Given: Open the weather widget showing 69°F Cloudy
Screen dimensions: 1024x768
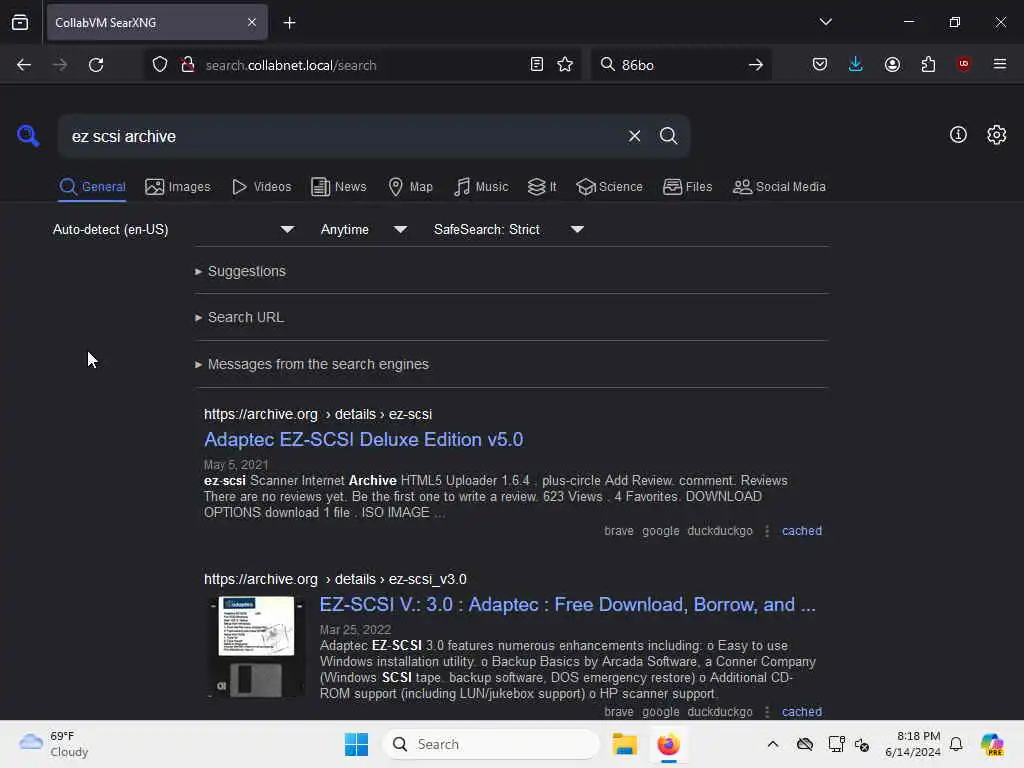Looking at the screenshot, I should click(54, 744).
